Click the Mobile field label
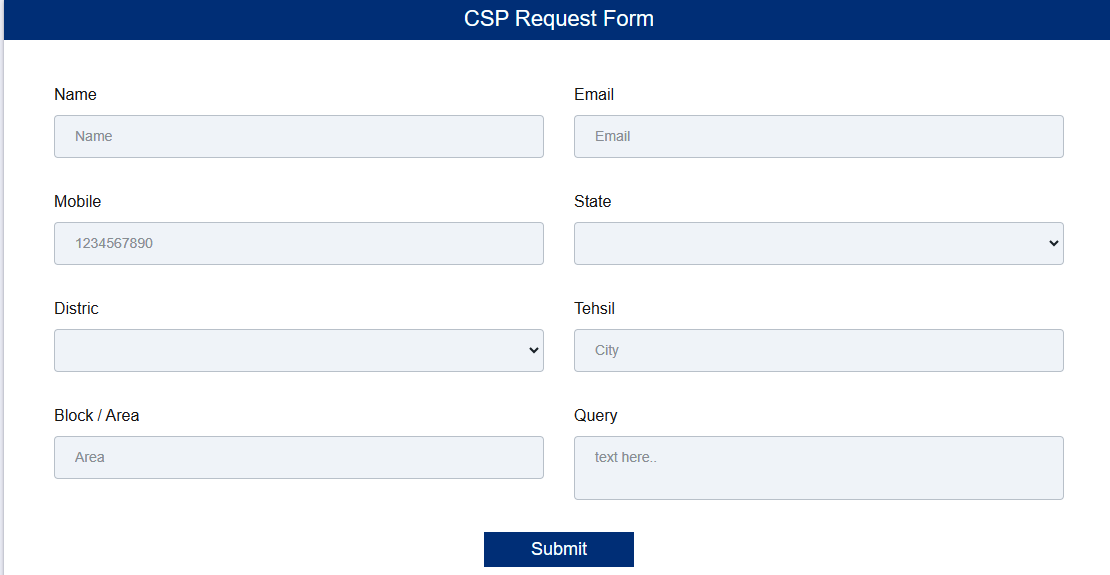Screen dimensions: 1110x575 [77, 201]
